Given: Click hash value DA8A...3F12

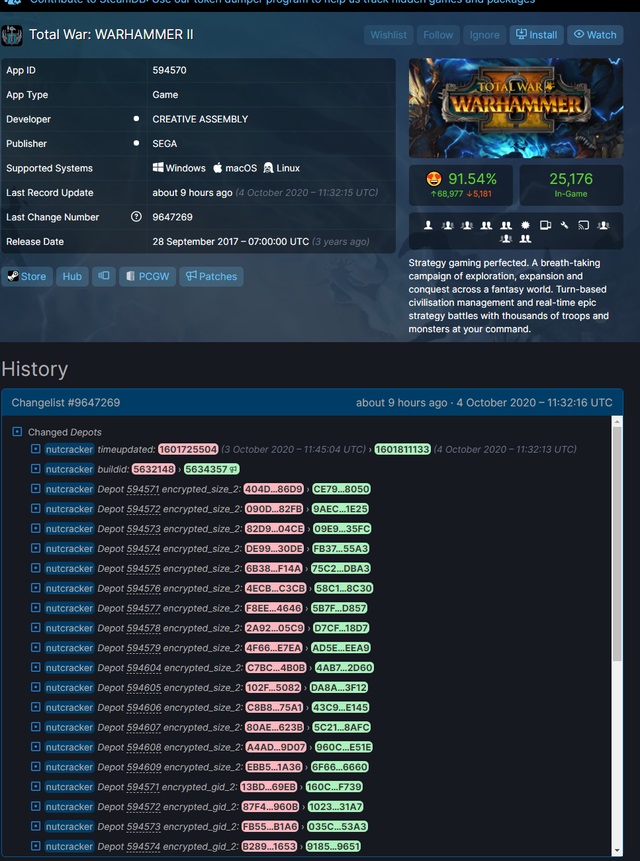Looking at the screenshot, I should [339, 687].
